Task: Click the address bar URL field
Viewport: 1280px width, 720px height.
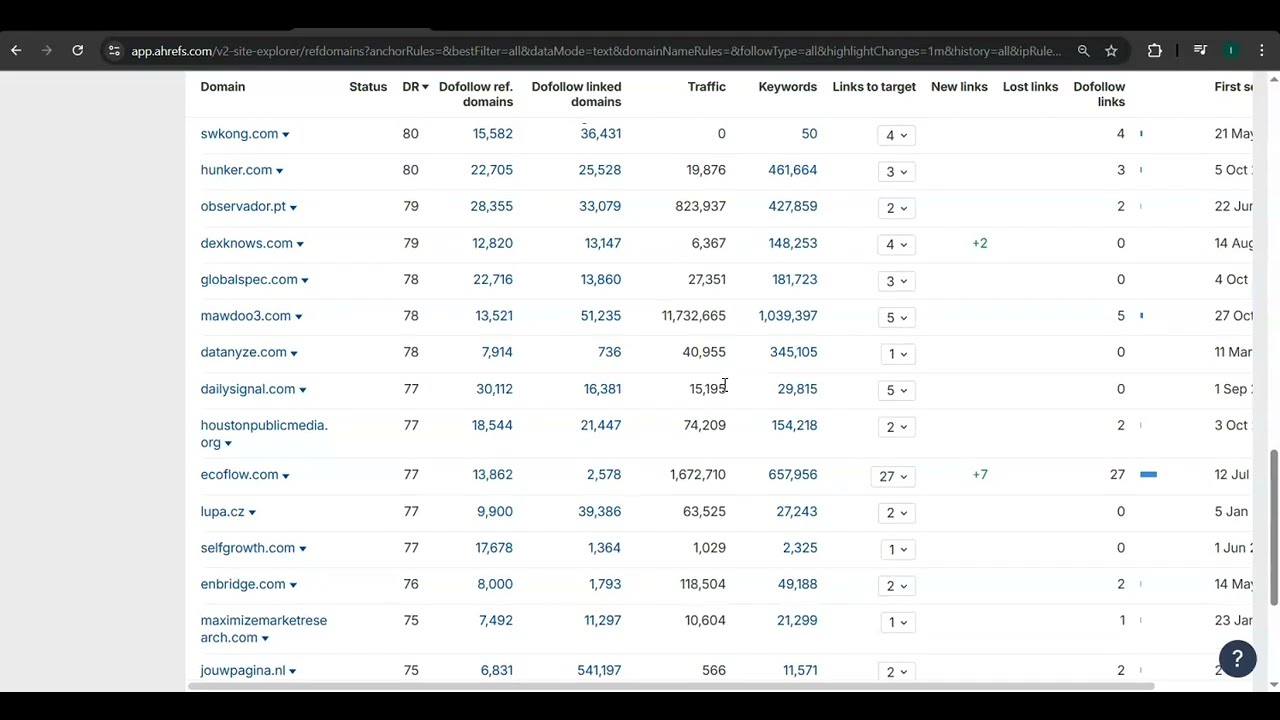Action: pos(596,51)
